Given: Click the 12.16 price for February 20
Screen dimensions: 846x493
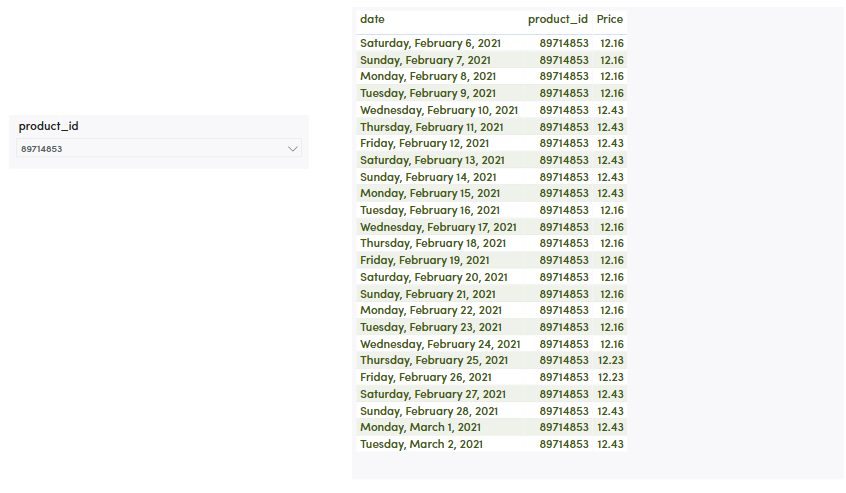Looking at the screenshot, I should 612,277.
